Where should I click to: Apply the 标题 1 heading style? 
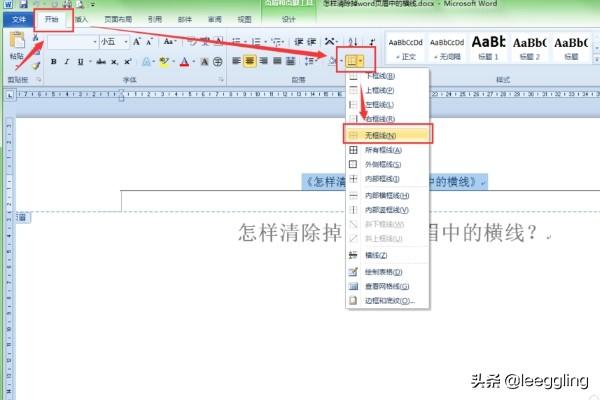pos(488,49)
